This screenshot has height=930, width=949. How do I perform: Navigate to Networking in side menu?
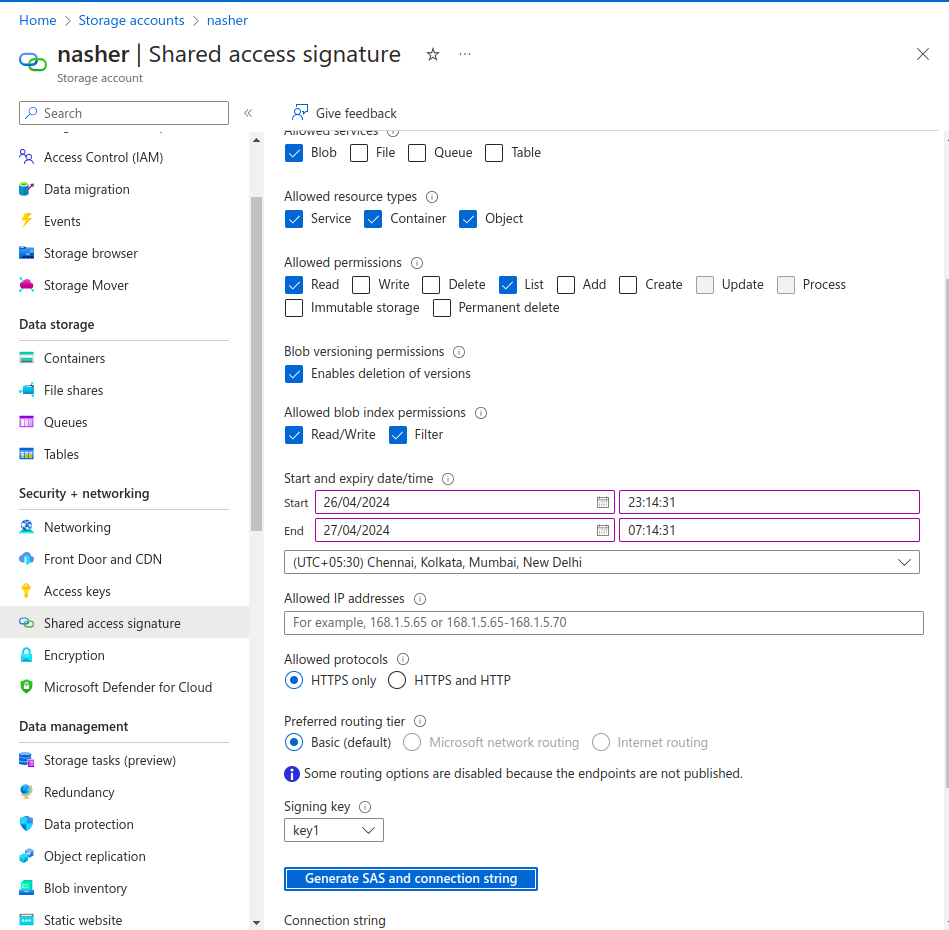click(x=77, y=527)
